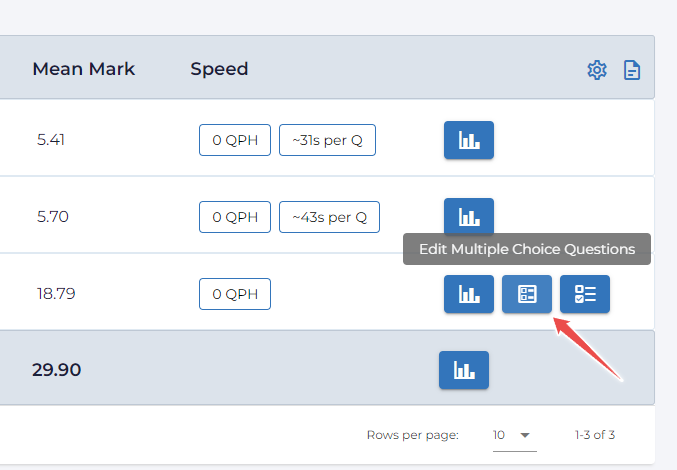677x470 pixels.
Task: Click the ~43s per Q badge
Action: pos(329,215)
